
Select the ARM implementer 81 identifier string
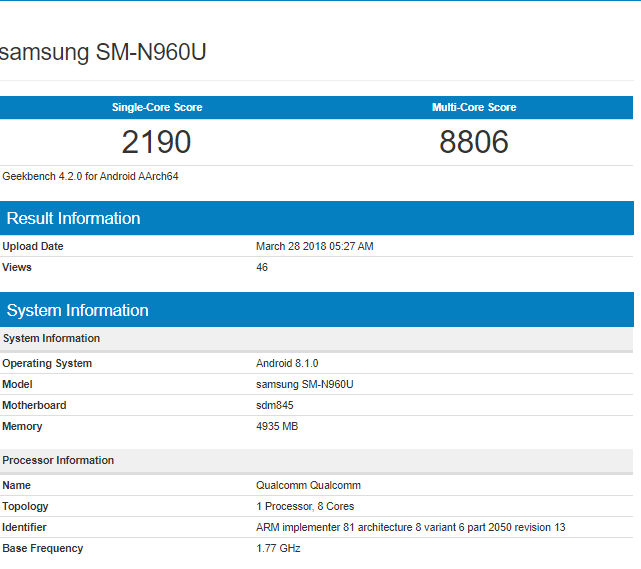click(410, 527)
